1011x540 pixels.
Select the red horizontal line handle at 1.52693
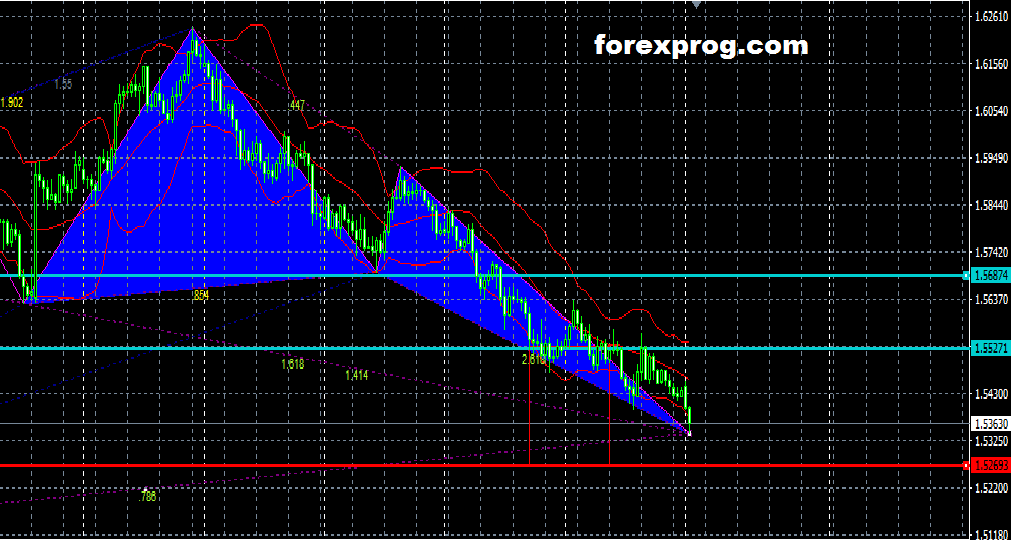coord(966,466)
